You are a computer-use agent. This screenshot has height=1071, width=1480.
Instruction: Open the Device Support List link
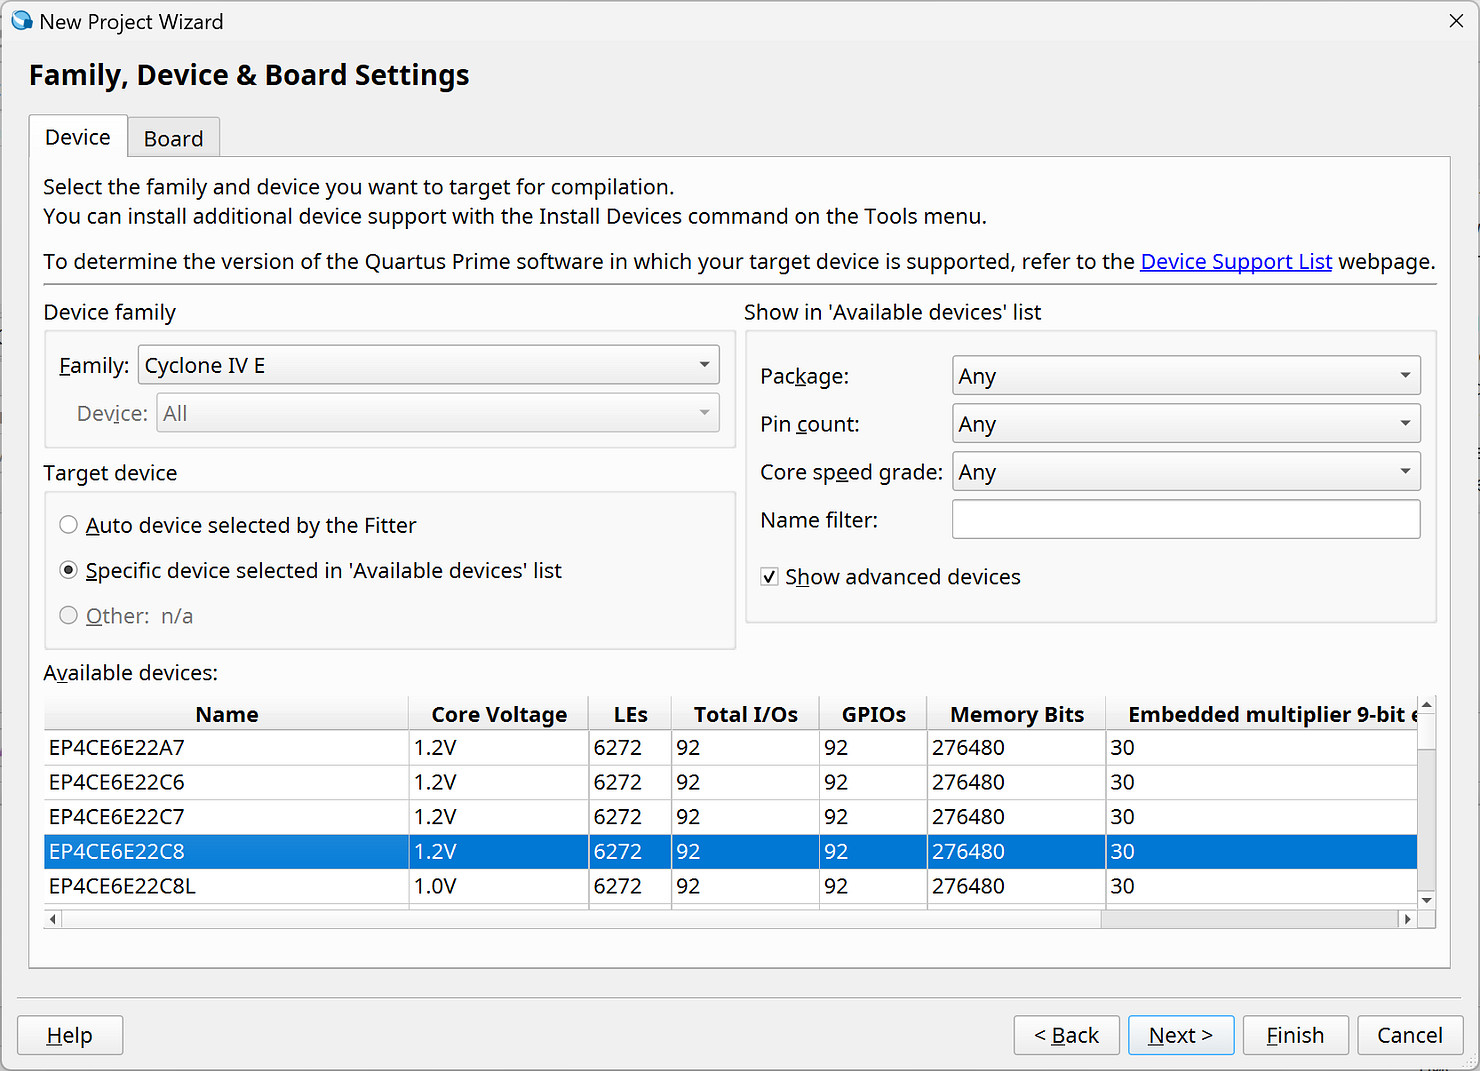click(1235, 262)
